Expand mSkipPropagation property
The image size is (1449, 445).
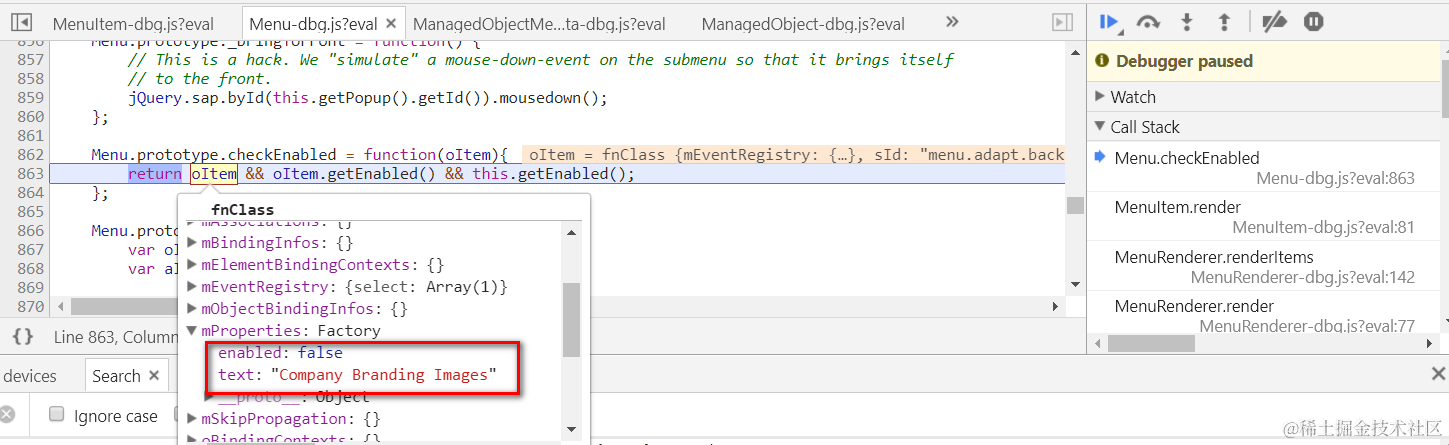(193, 419)
